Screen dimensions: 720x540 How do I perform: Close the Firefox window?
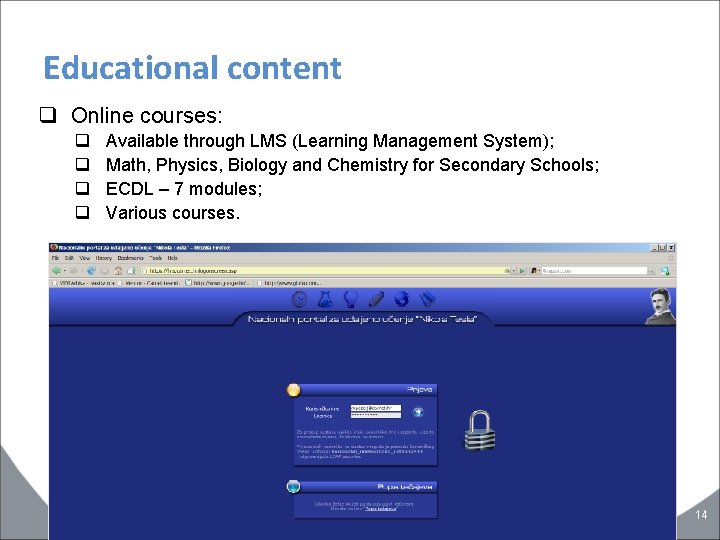coord(671,248)
